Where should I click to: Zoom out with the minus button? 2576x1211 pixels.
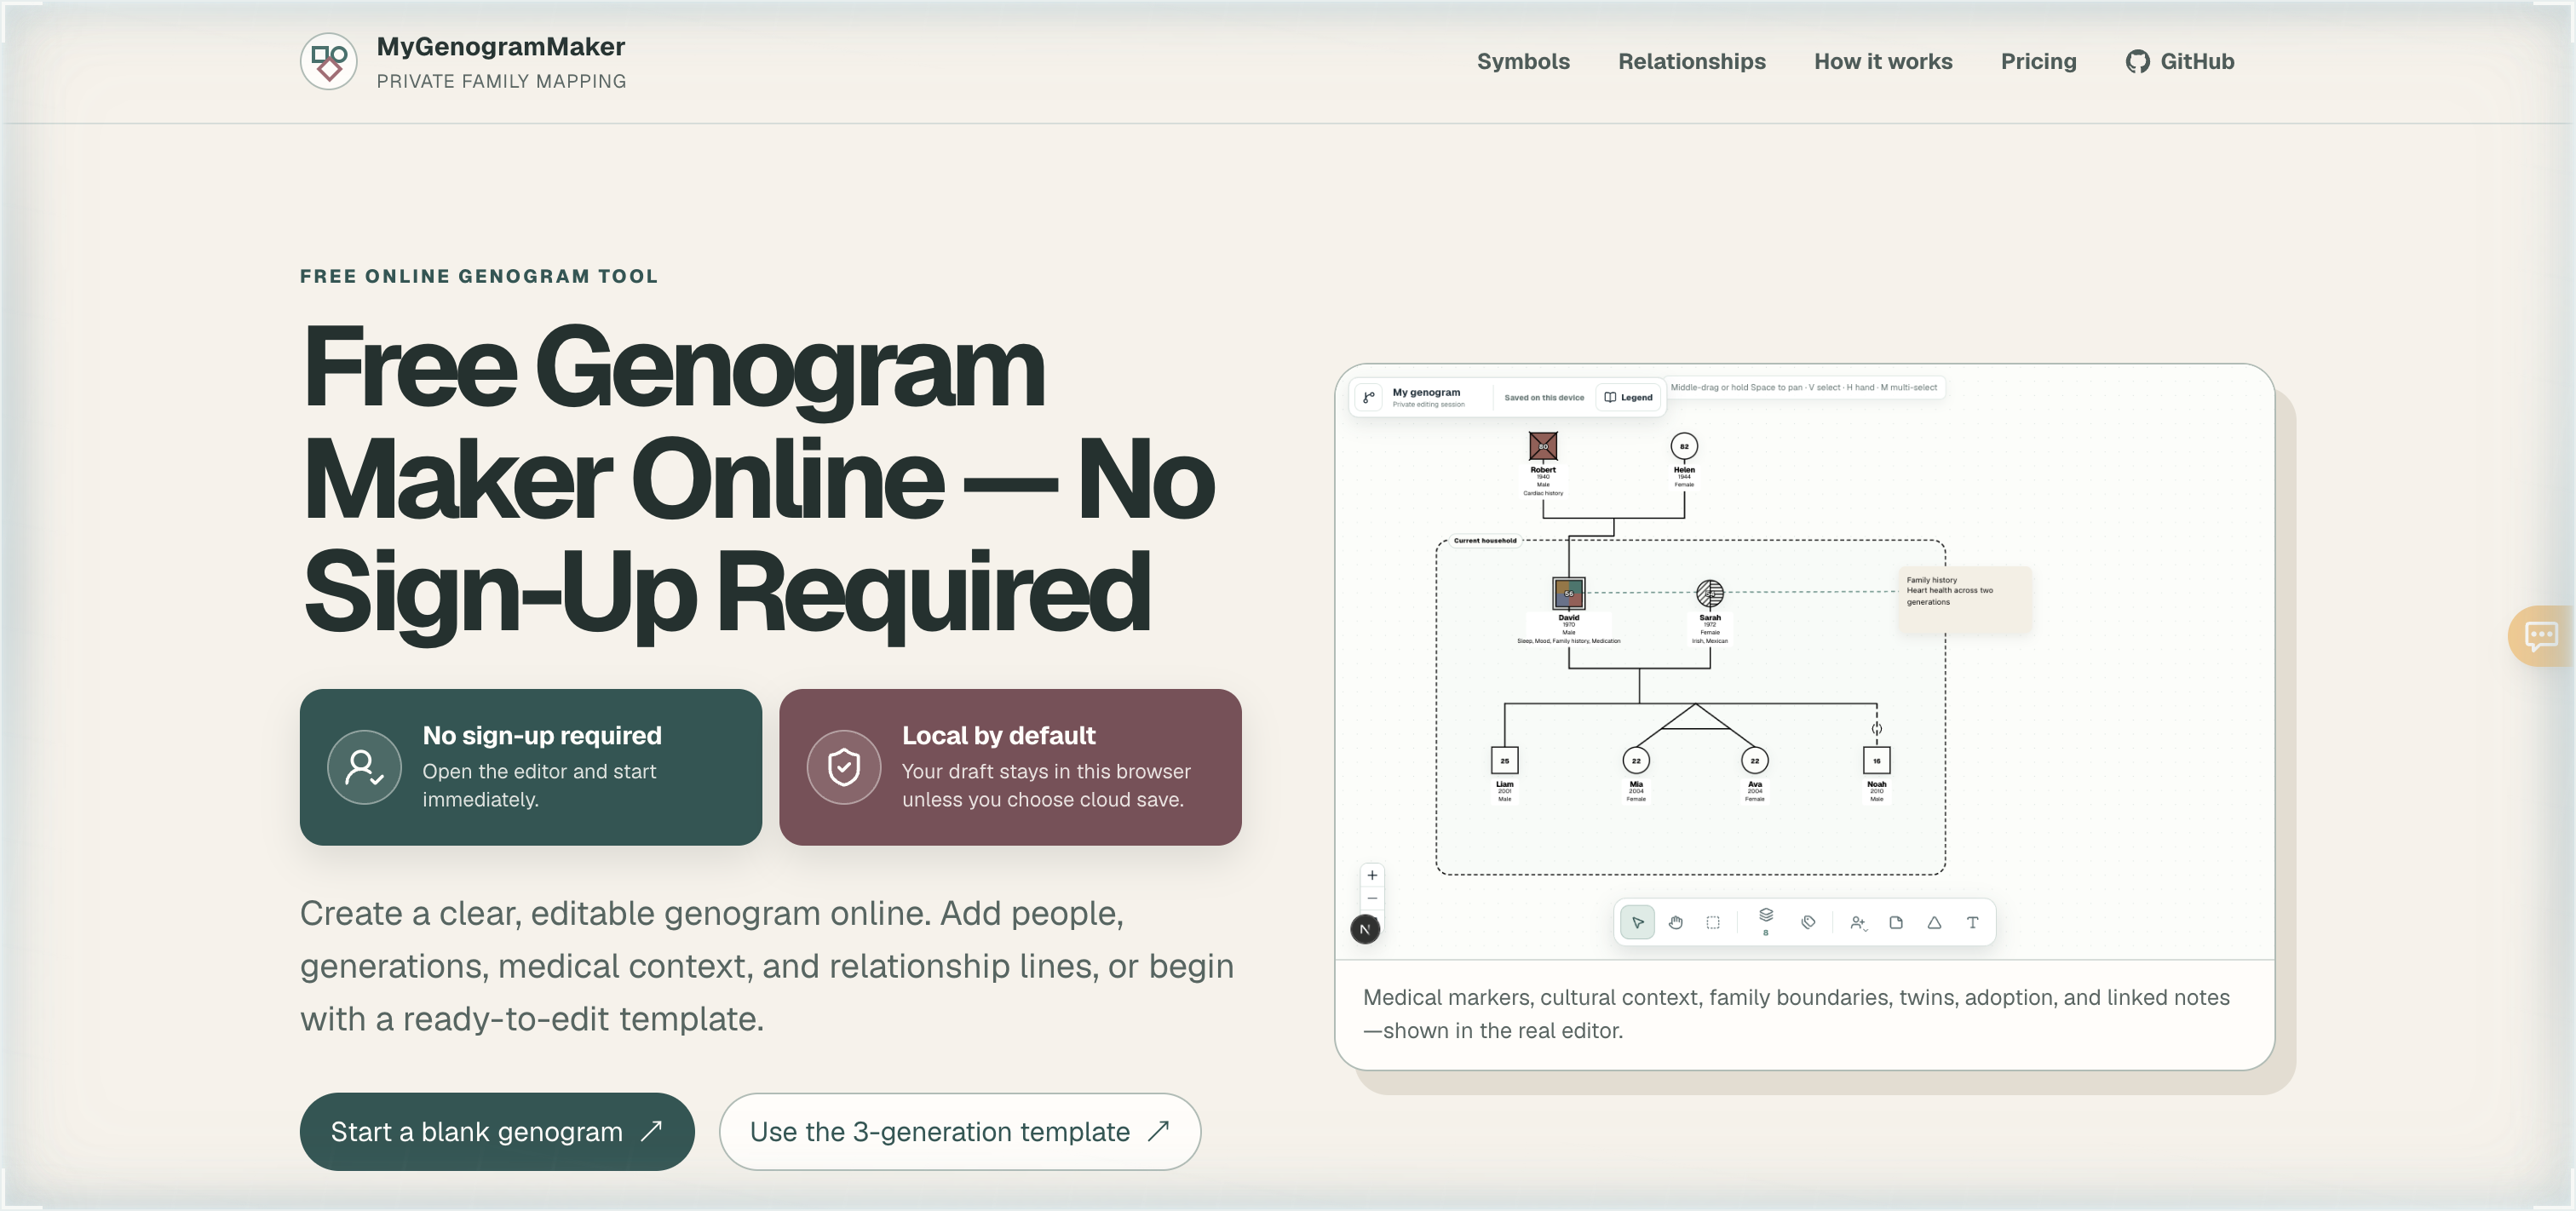click(x=1372, y=898)
